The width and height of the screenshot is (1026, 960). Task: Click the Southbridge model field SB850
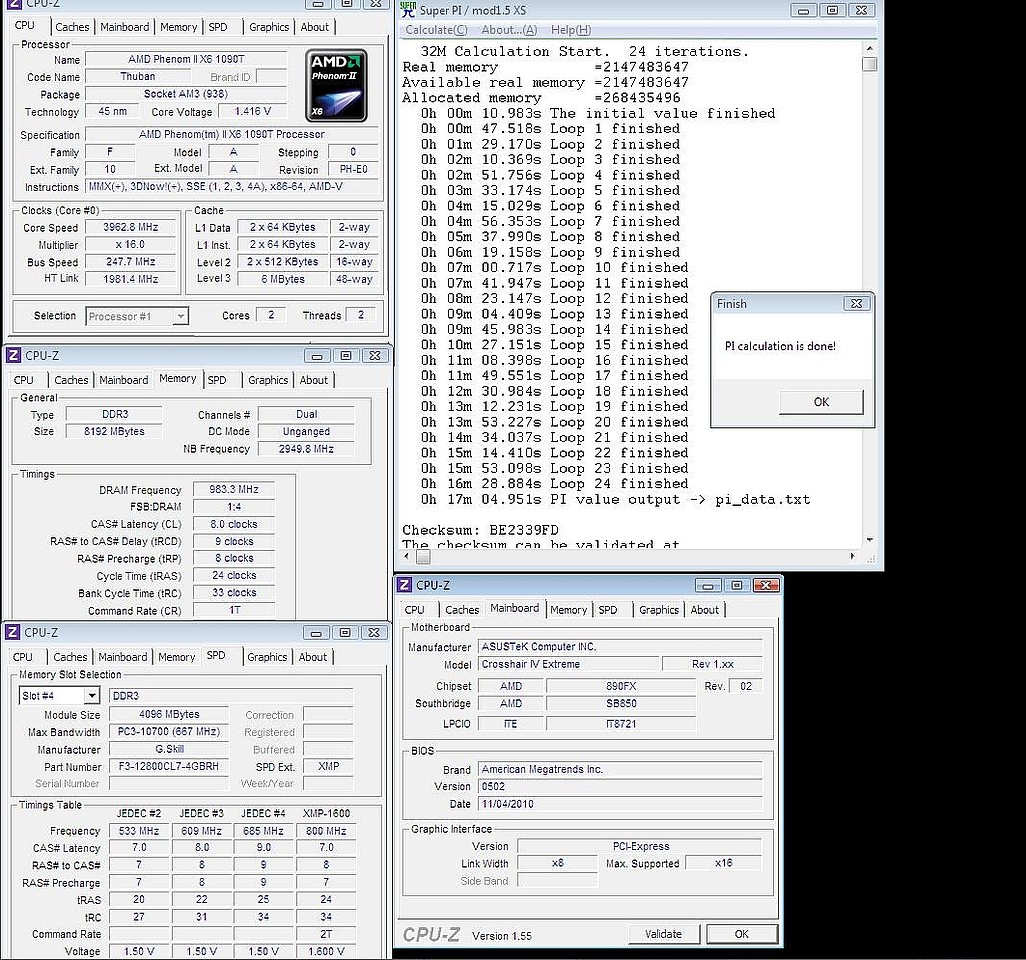(x=621, y=703)
